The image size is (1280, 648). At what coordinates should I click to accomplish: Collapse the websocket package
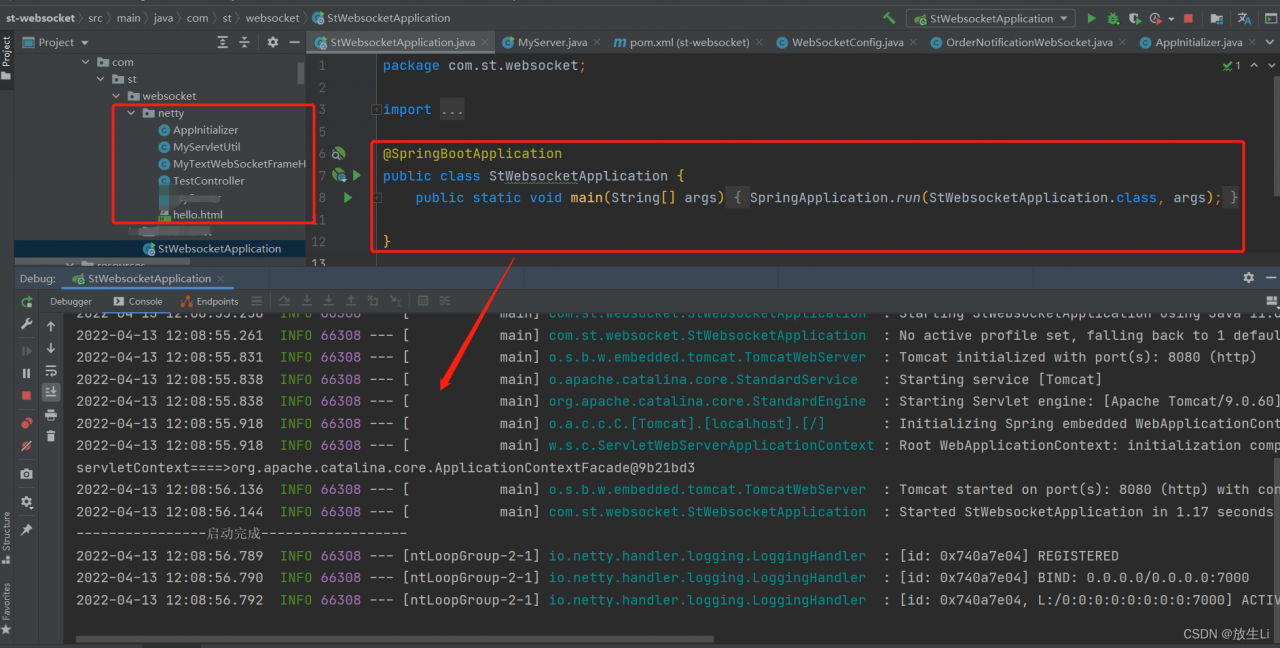(117, 96)
